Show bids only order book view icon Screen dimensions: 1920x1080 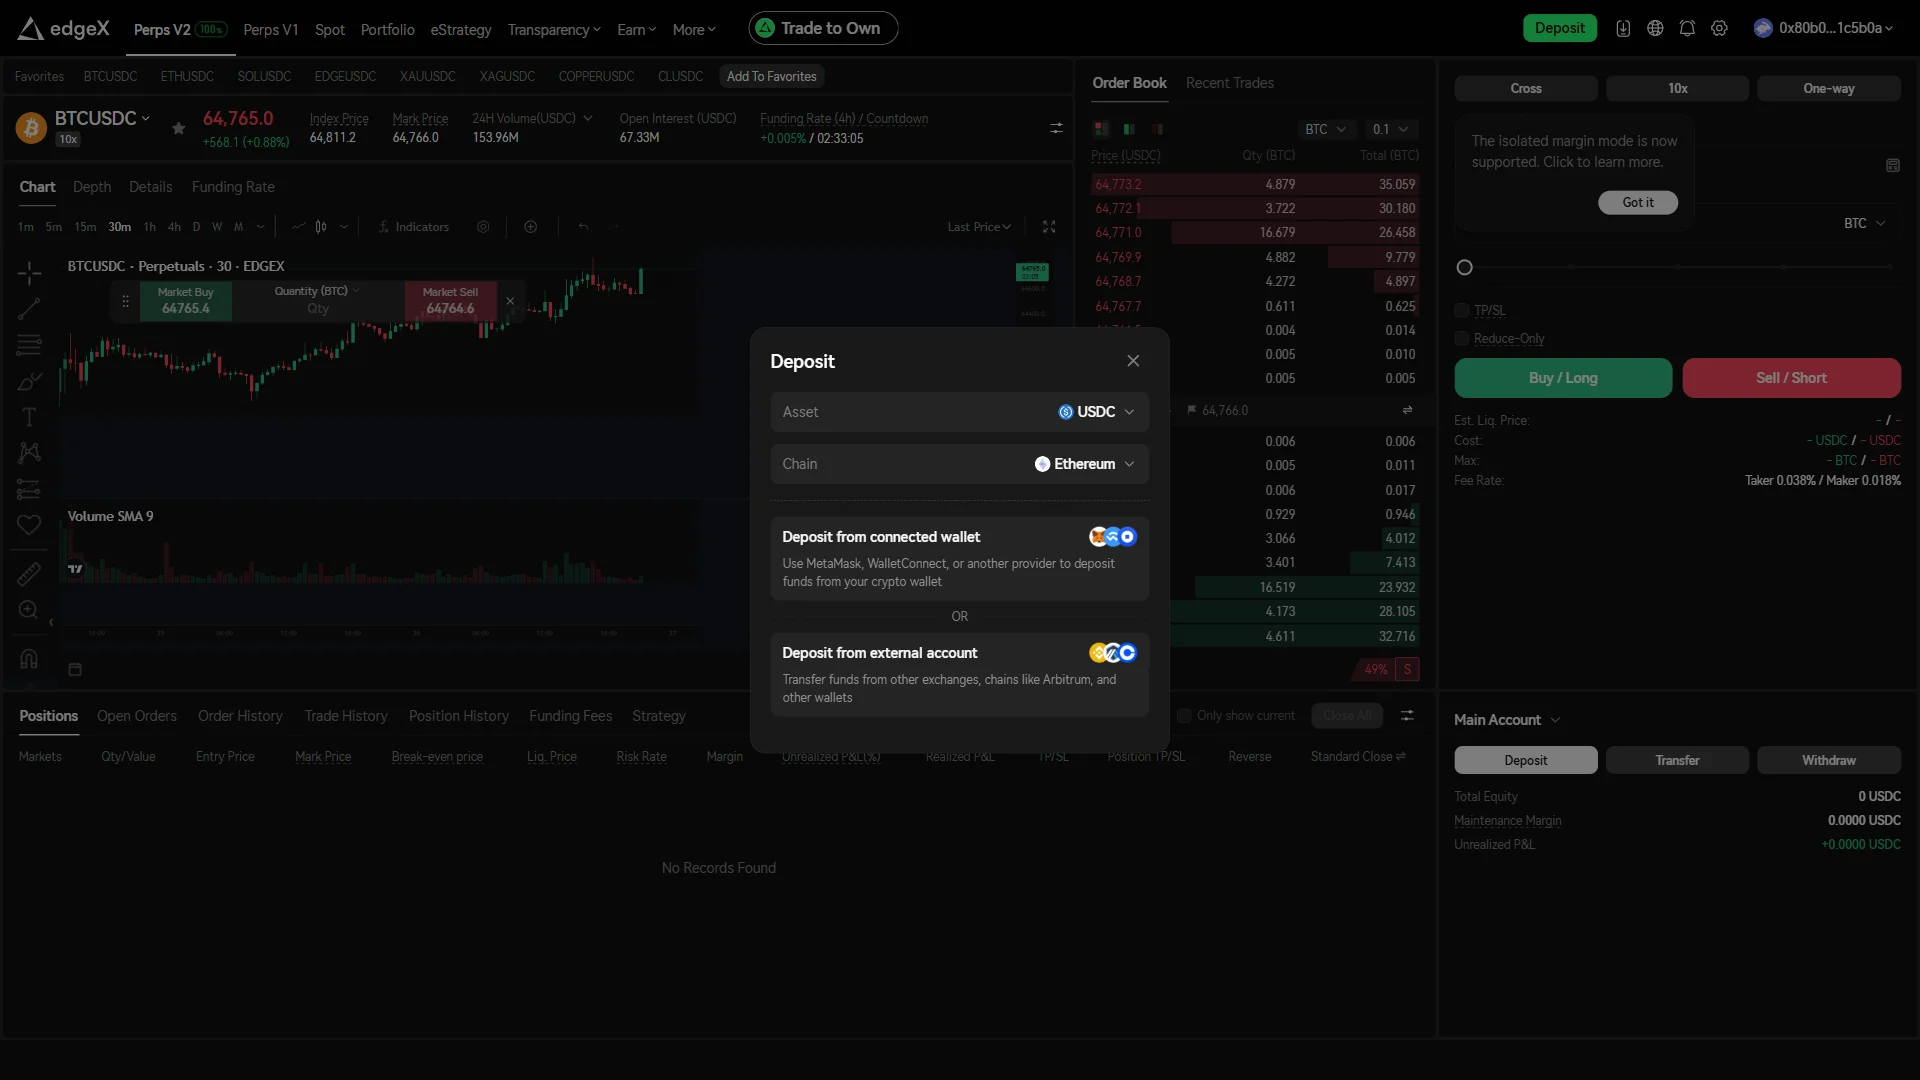(x=1129, y=129)
